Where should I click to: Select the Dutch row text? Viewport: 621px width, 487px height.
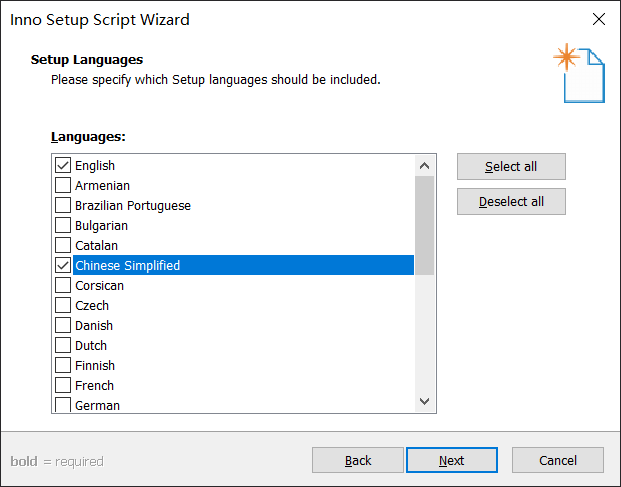[91, 345]
